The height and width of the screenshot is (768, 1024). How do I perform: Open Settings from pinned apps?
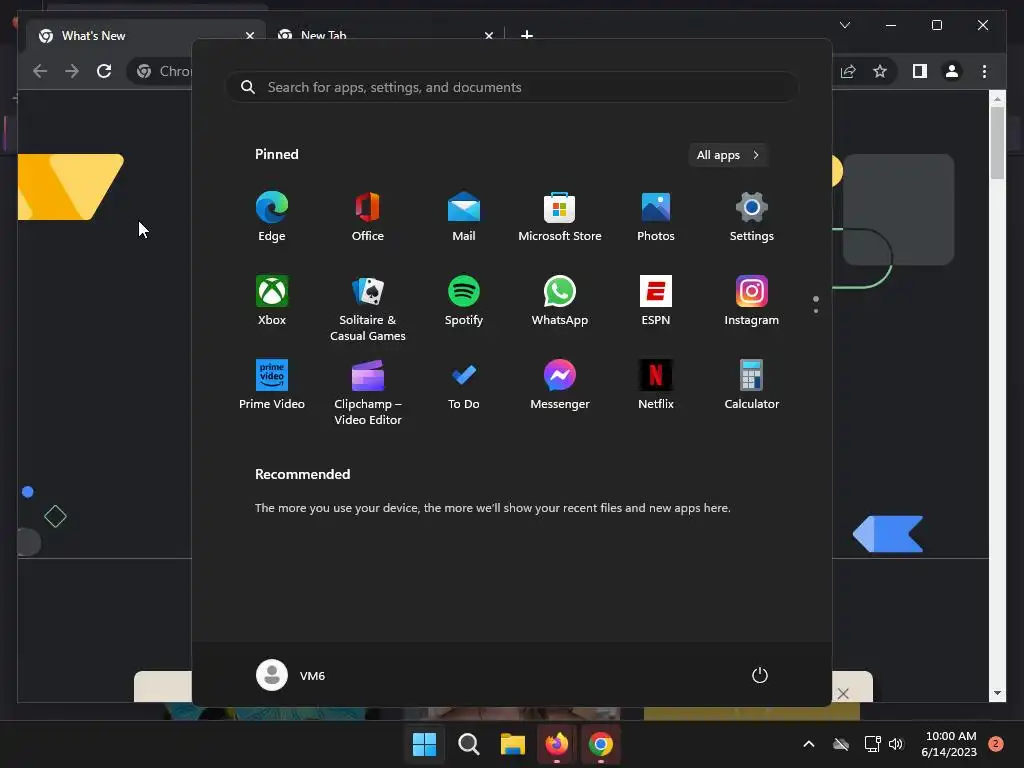click(752, 216)
